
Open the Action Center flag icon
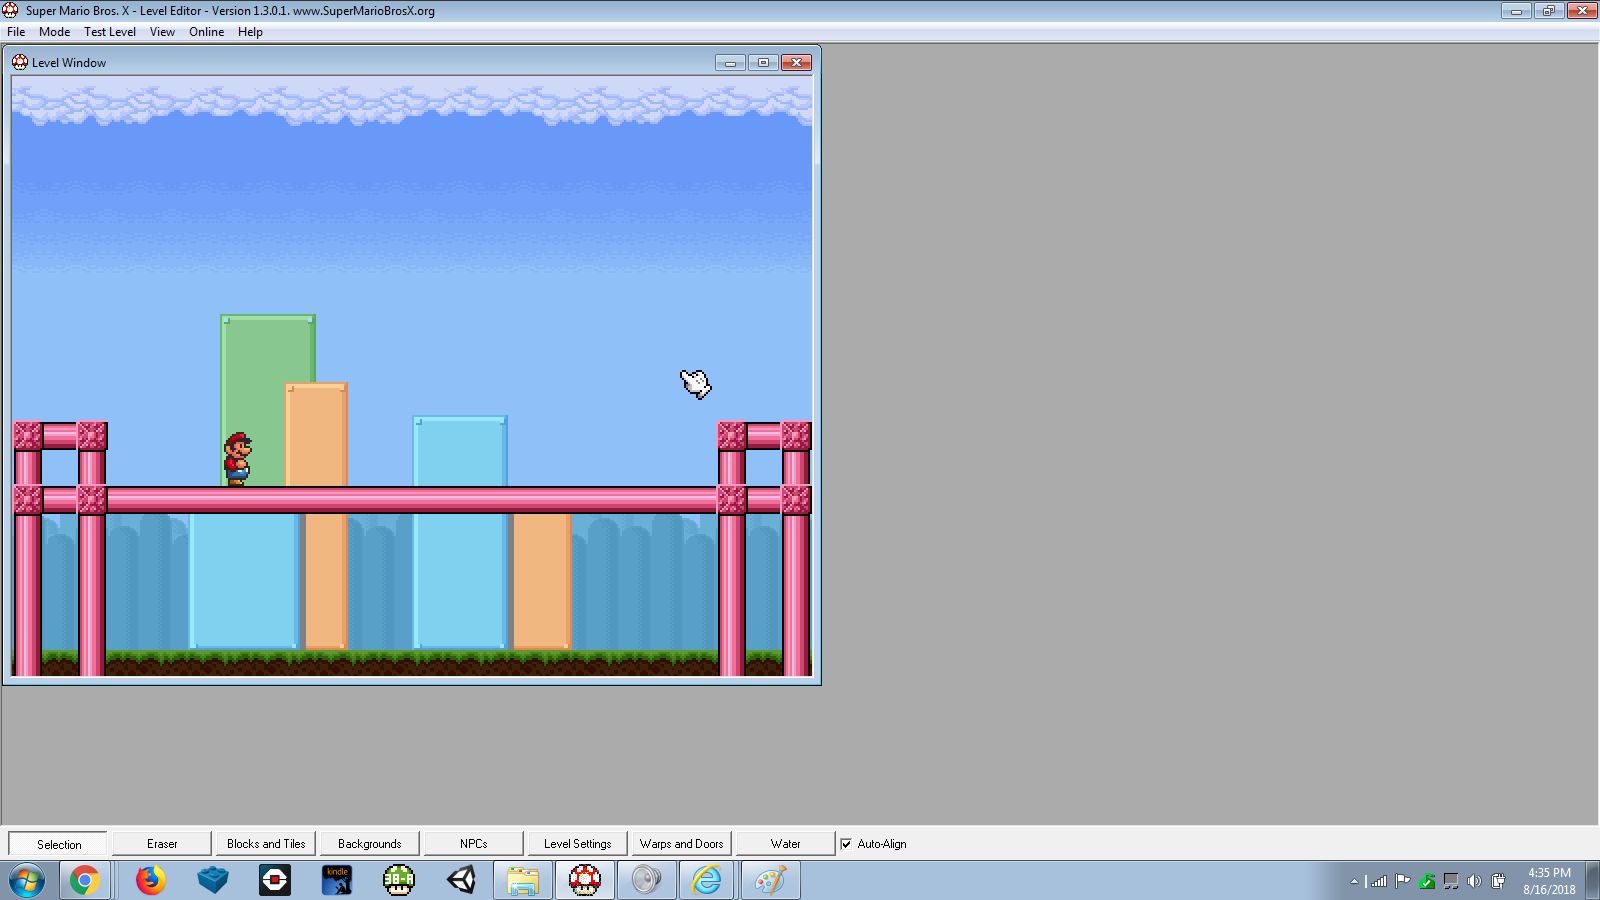click(x=1403, y=881)
